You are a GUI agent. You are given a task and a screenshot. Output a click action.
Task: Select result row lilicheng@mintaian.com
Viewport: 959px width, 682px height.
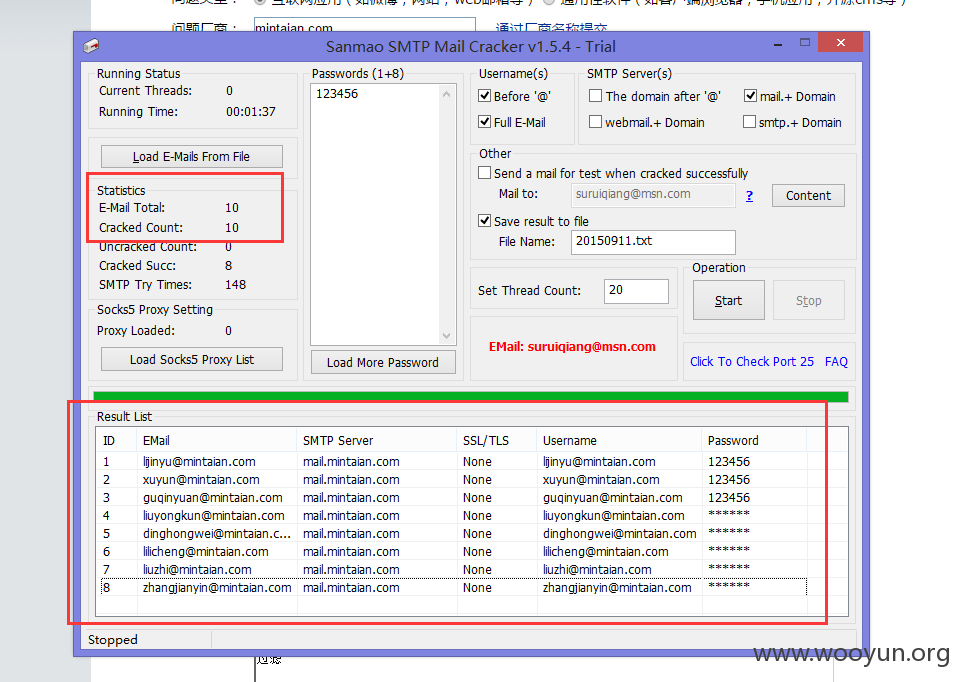coord(452,551)
